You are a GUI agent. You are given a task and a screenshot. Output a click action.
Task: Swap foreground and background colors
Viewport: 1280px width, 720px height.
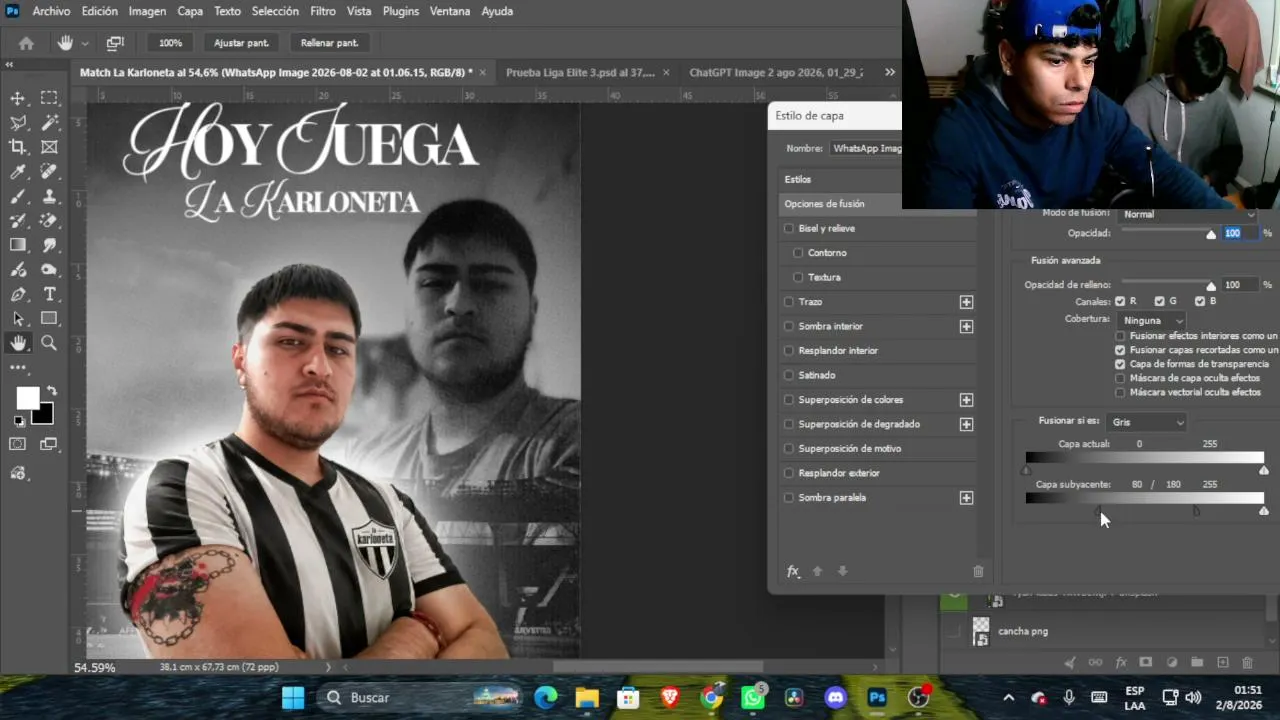click(52, 391)
